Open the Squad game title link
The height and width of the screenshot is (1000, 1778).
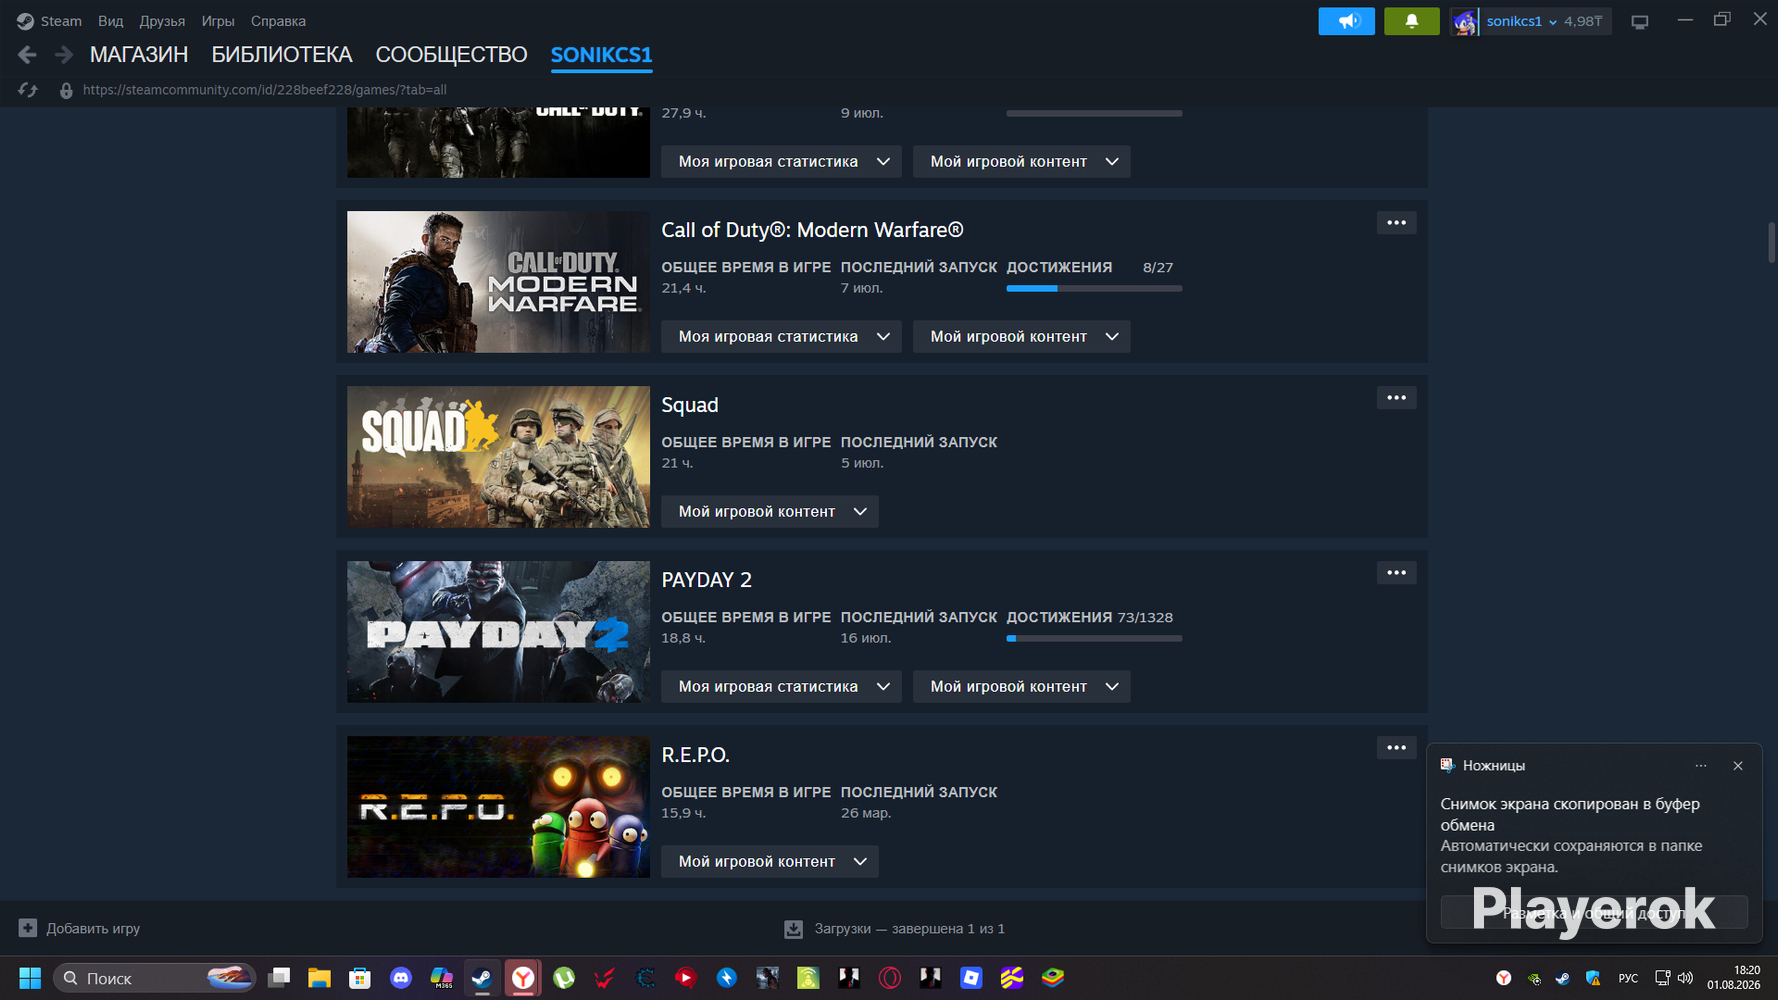(x=690, y=405)
